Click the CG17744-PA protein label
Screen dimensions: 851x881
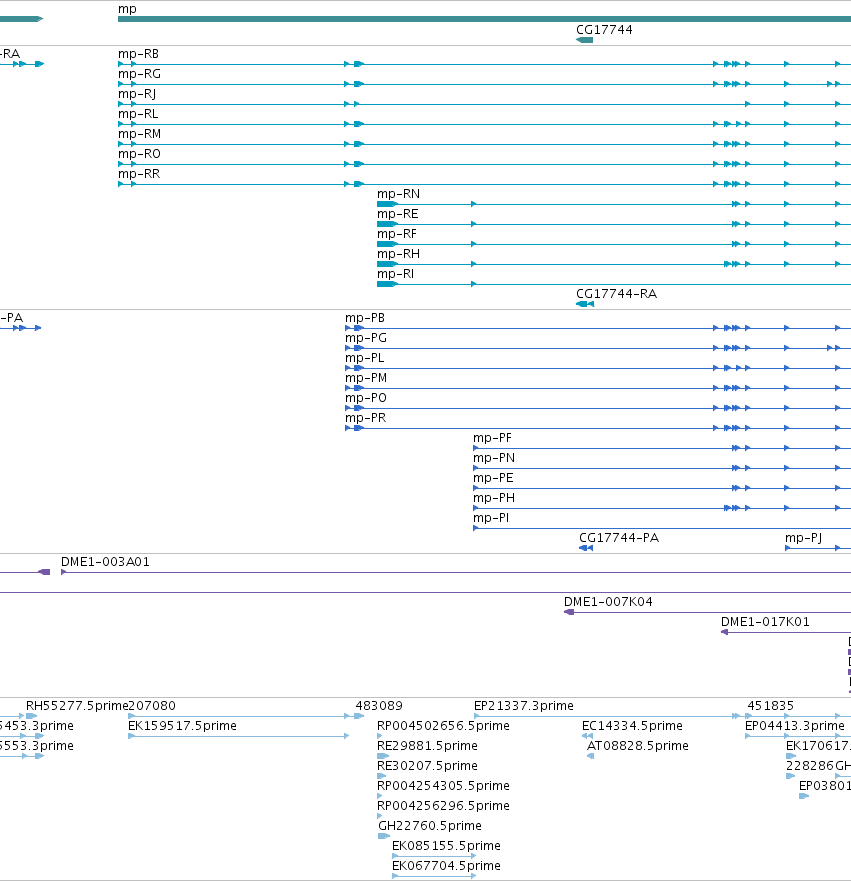coord(619,538)
